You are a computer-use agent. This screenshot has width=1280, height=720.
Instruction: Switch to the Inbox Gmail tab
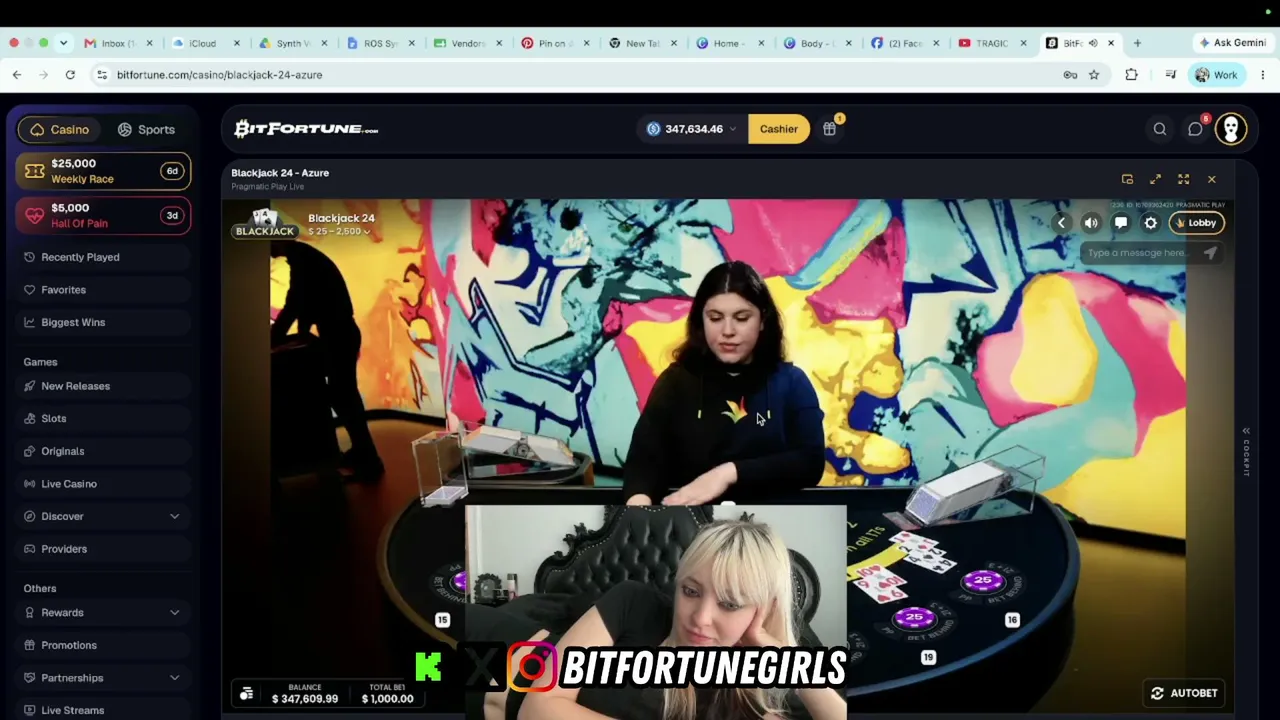click(118, 43)
